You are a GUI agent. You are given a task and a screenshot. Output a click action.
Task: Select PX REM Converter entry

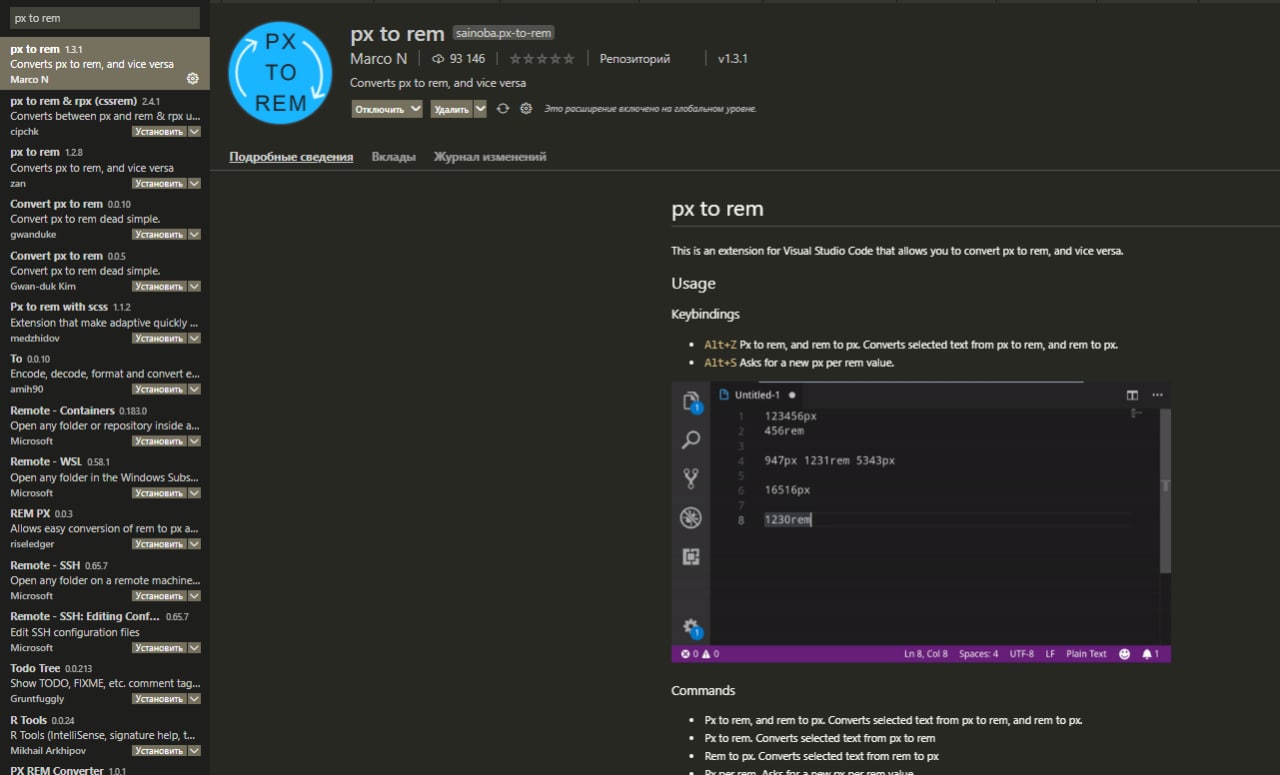[105, 769]
